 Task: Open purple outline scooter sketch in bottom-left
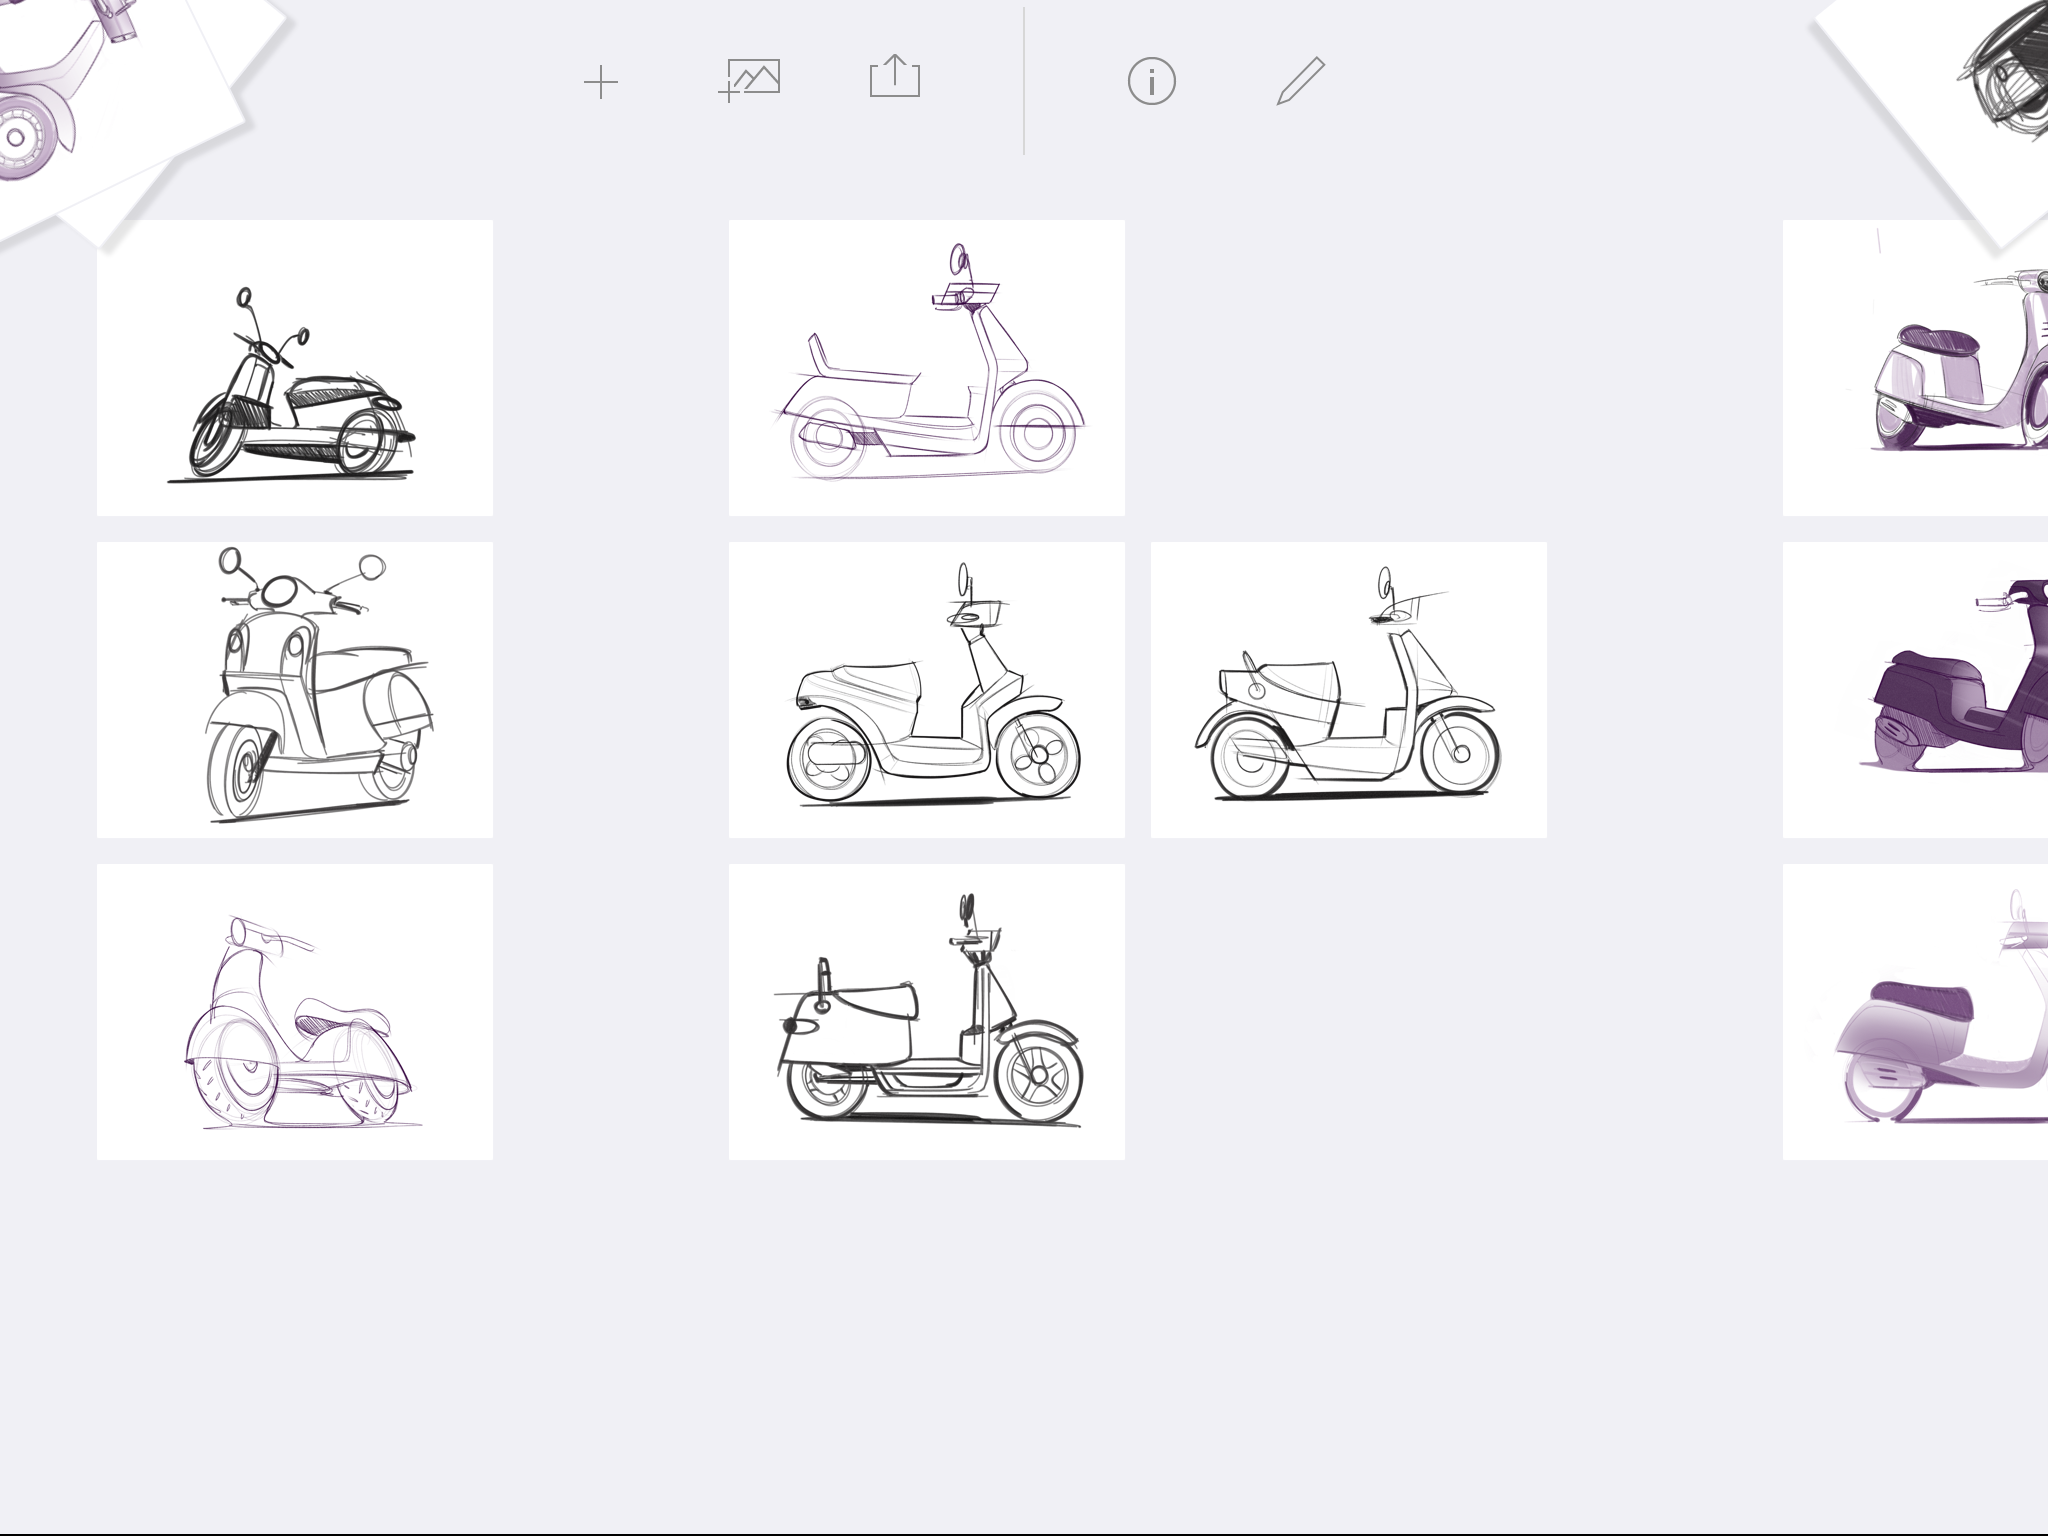[295, 1012]
